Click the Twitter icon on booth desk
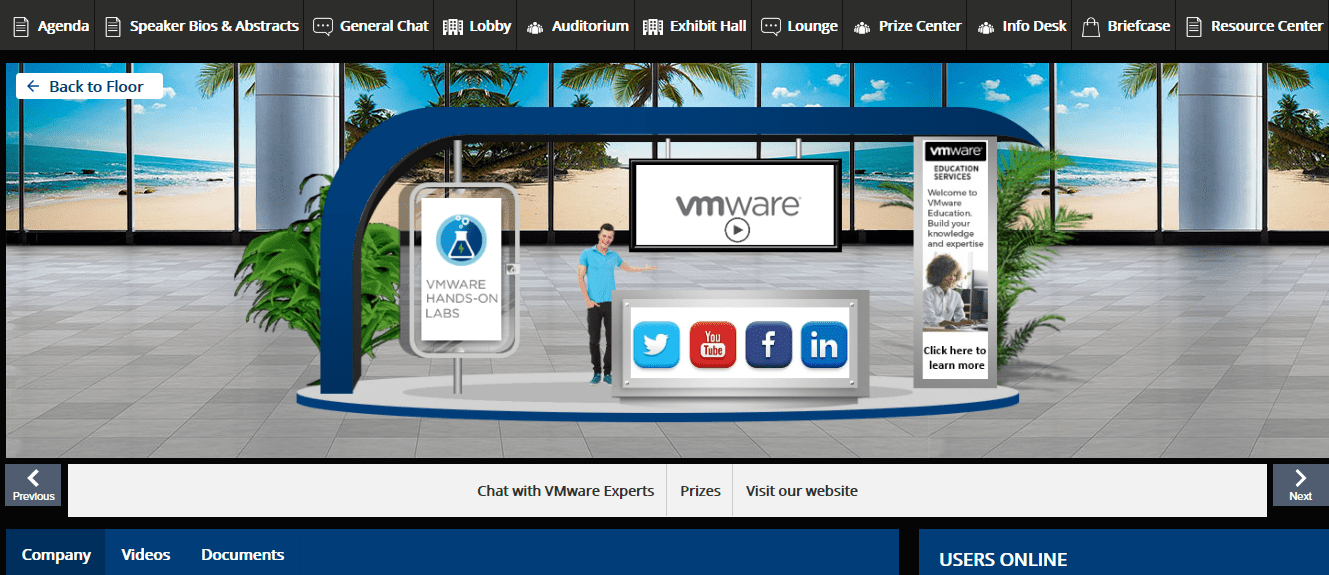Image resolution: width=1329 pixels, height=575 pixels. tap(656, 345)
